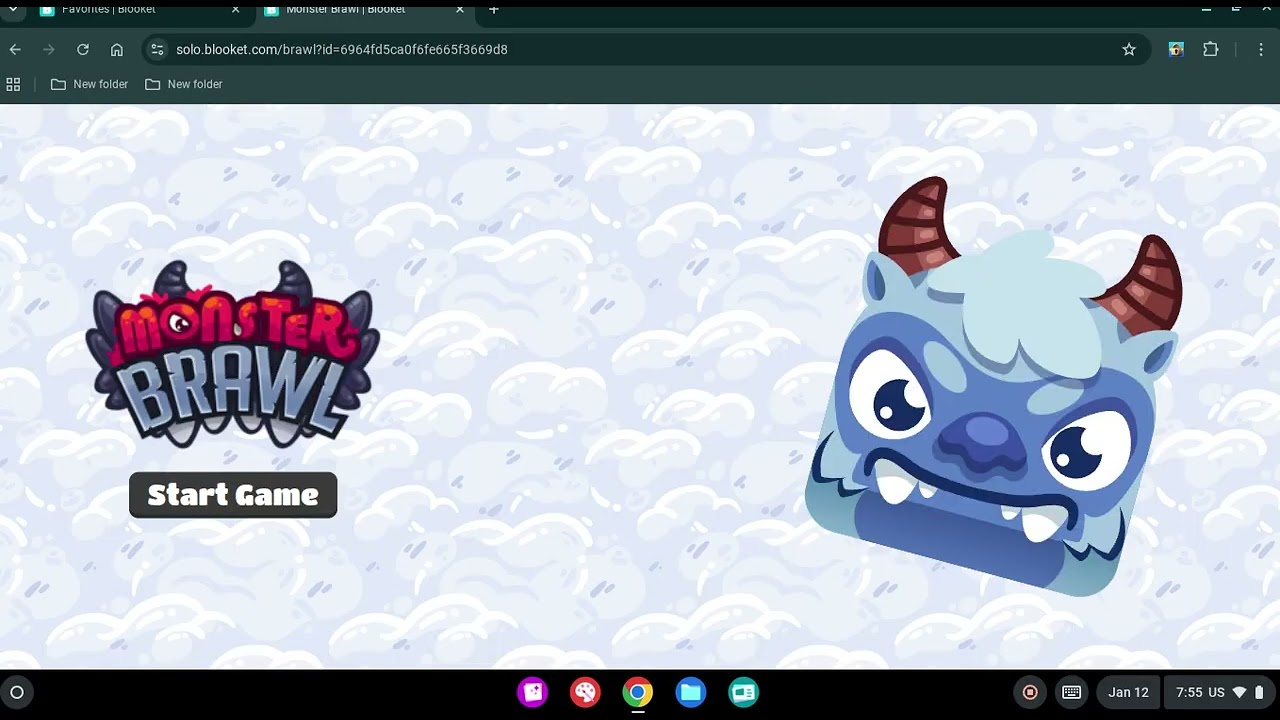Screen dimensions: 1280x720
Task: Open the first New folder bookmark
Action: pyautogui.click(x=90, y=84)
